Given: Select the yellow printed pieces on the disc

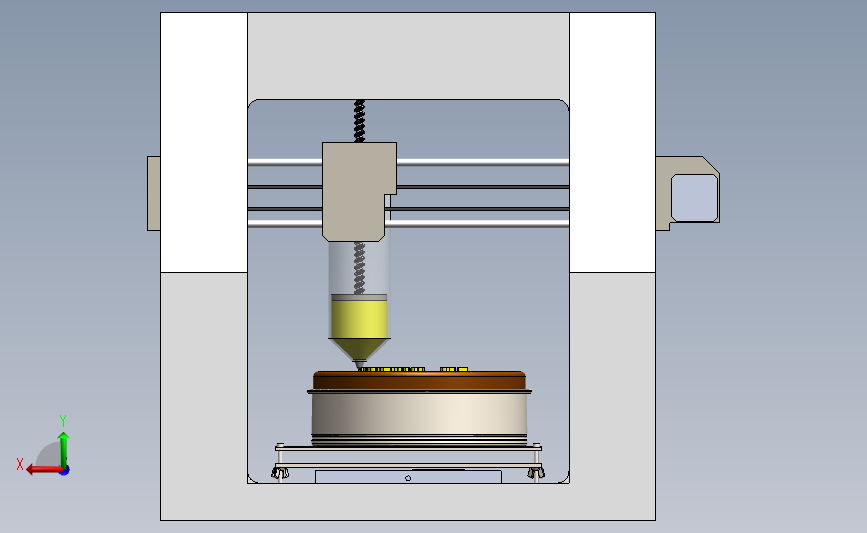Looking at the screenshot, I should 414,369.
